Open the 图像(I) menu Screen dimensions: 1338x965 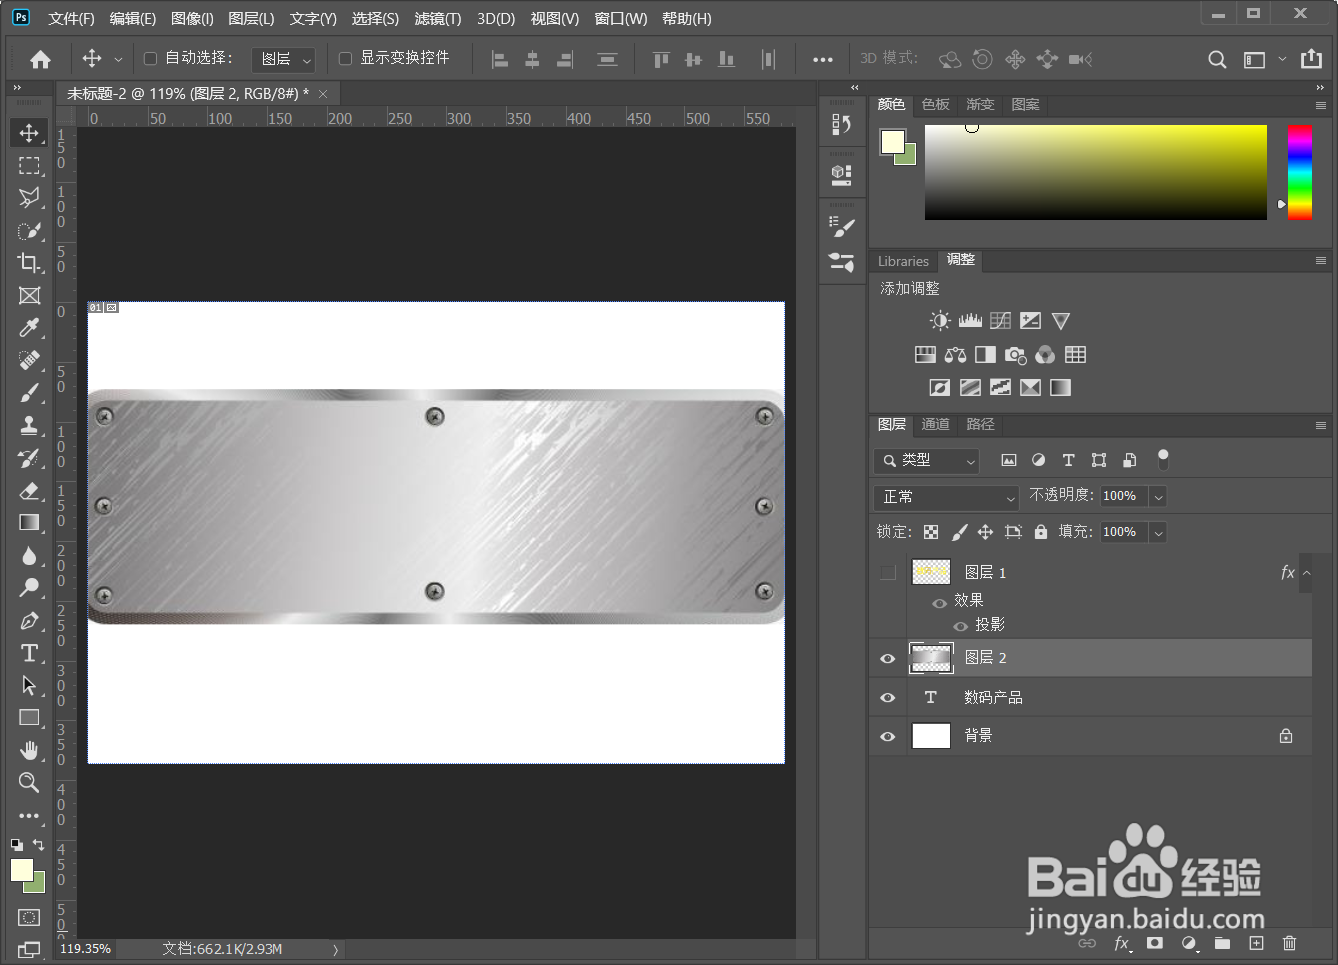192,19
